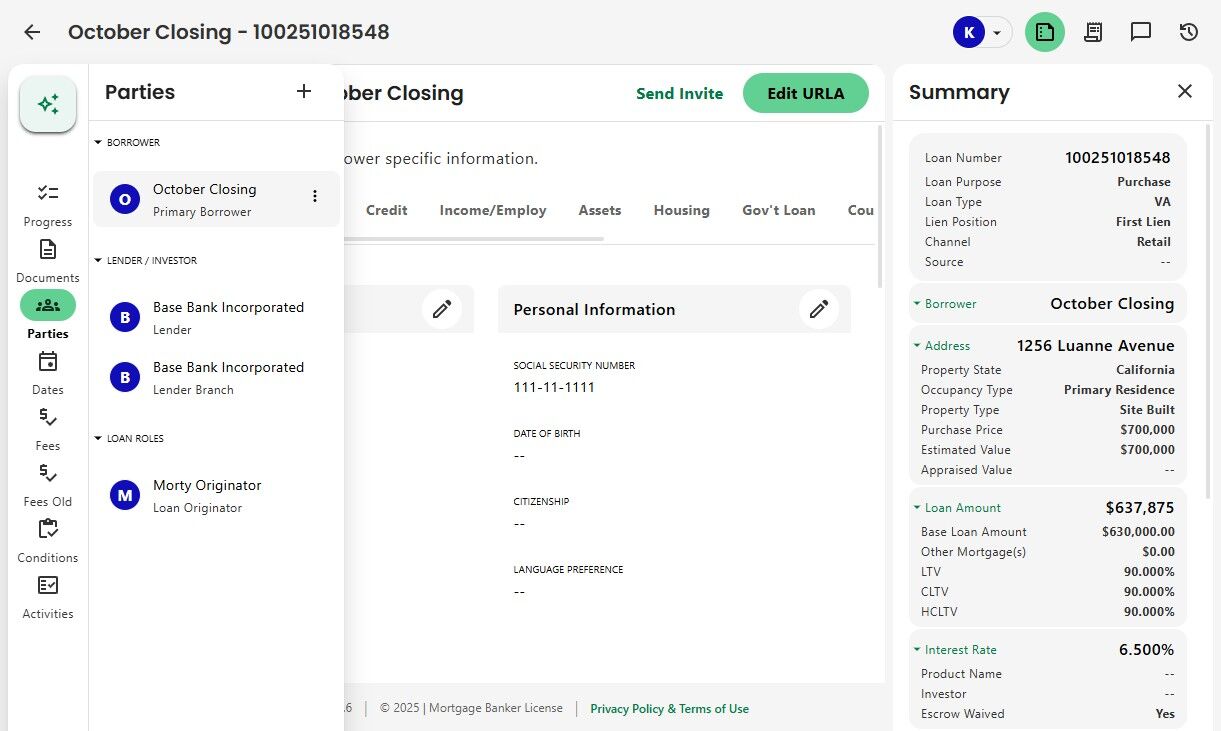
Task: Open the Conditions clipboard section
Action: pyautogui.click(x=48, y=541)
